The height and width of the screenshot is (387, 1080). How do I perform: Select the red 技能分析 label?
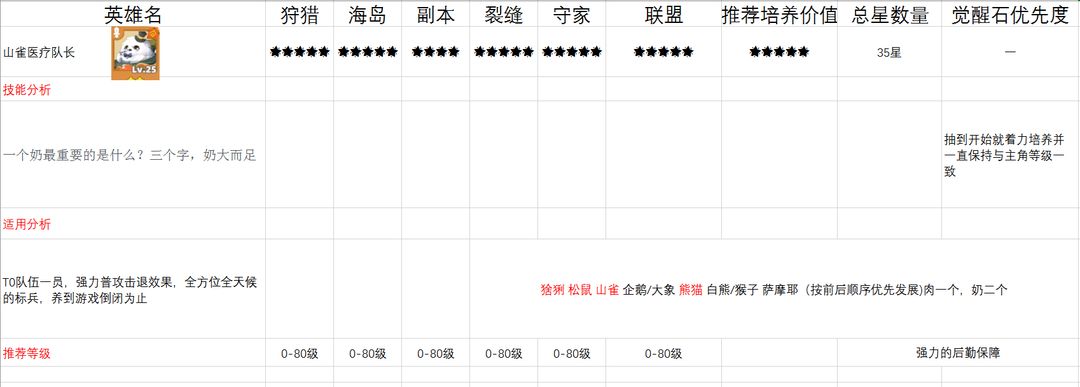click(x=27, y=90)
